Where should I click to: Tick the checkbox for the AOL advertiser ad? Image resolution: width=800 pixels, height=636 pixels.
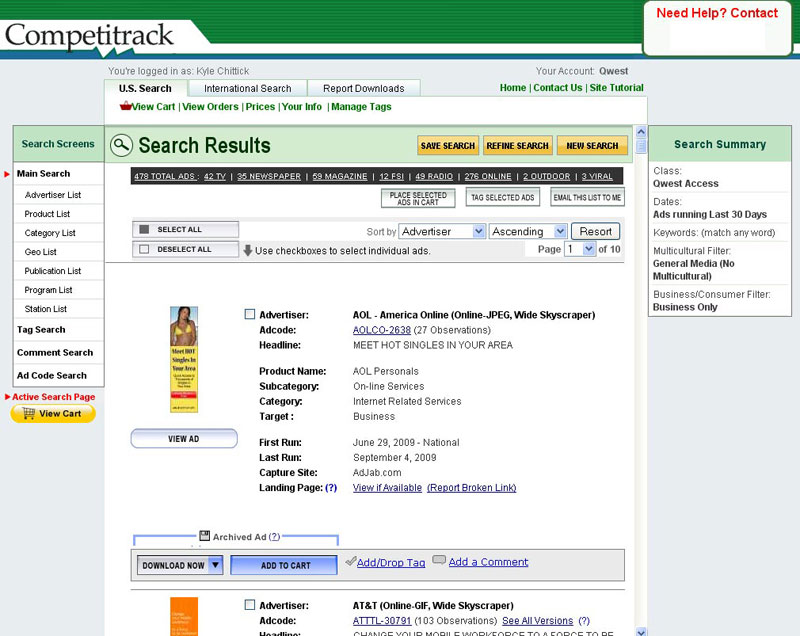(249, 314)
